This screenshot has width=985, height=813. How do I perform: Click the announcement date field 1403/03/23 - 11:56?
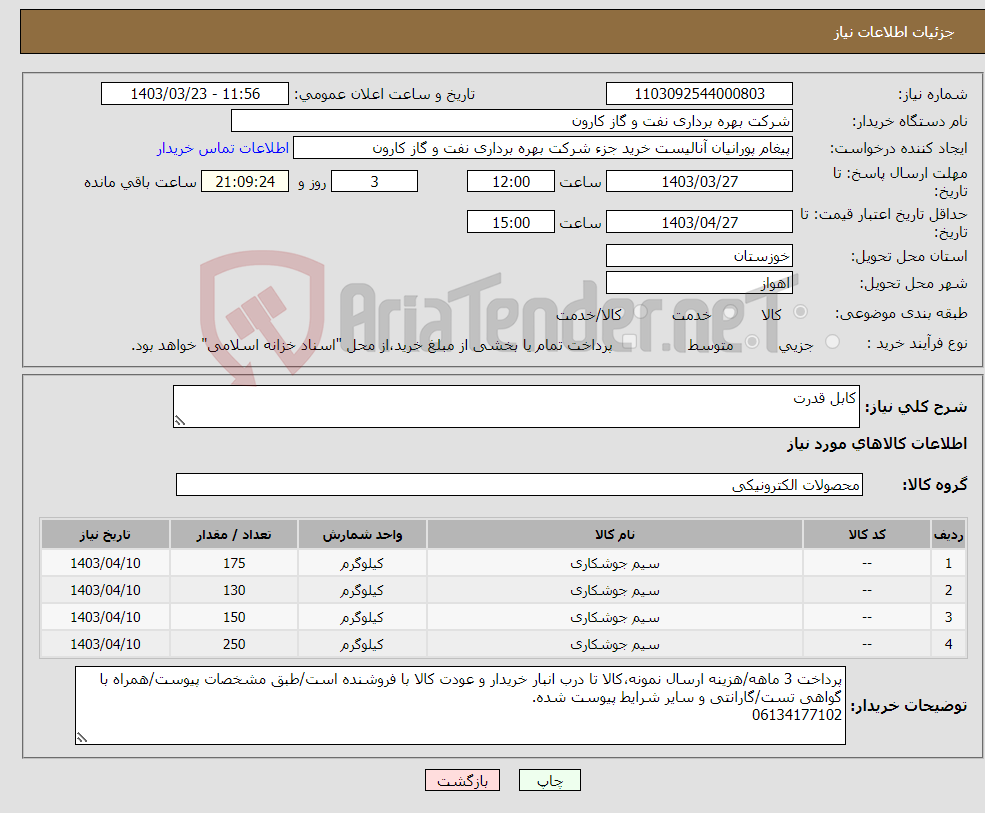point(195,94)
